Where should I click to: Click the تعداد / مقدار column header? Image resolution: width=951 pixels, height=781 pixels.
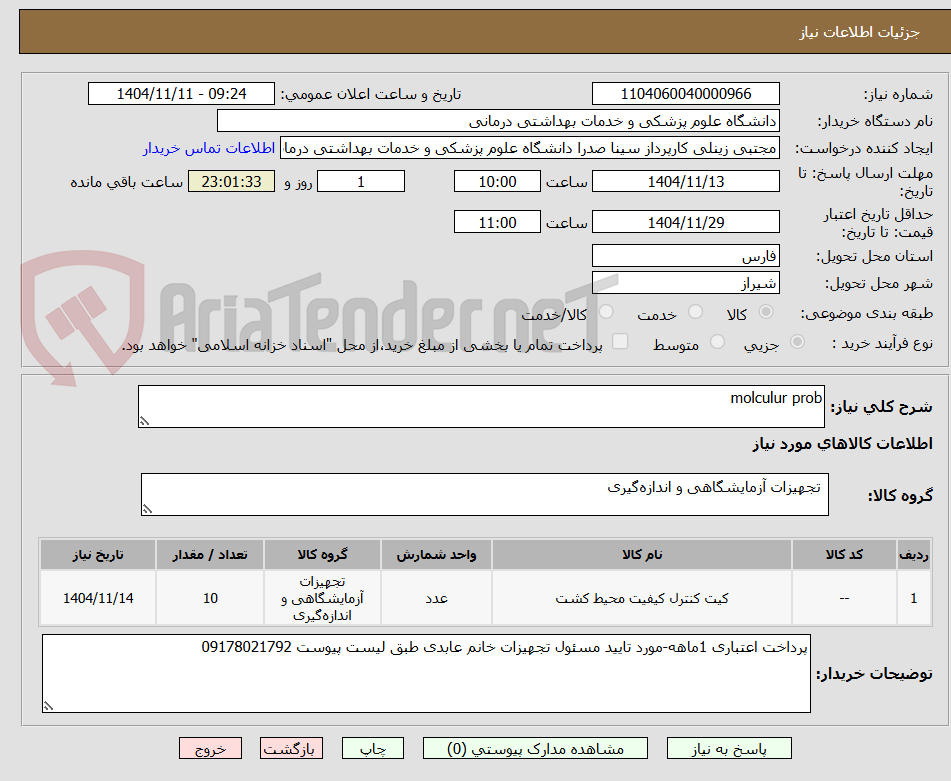point(210,554)
